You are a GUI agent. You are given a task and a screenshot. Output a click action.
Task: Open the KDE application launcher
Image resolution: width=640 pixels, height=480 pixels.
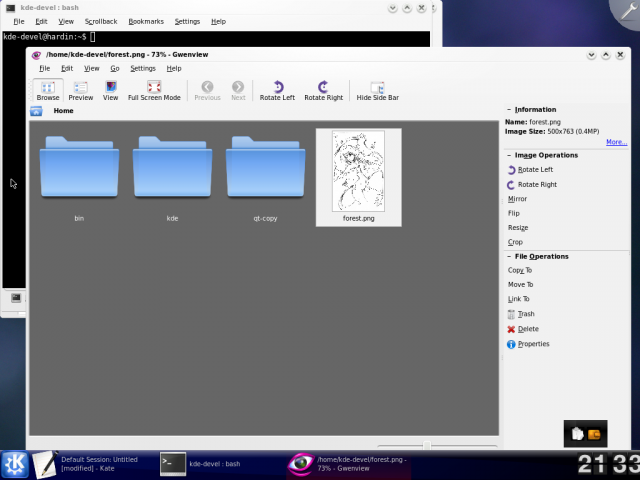click(15, 463)
